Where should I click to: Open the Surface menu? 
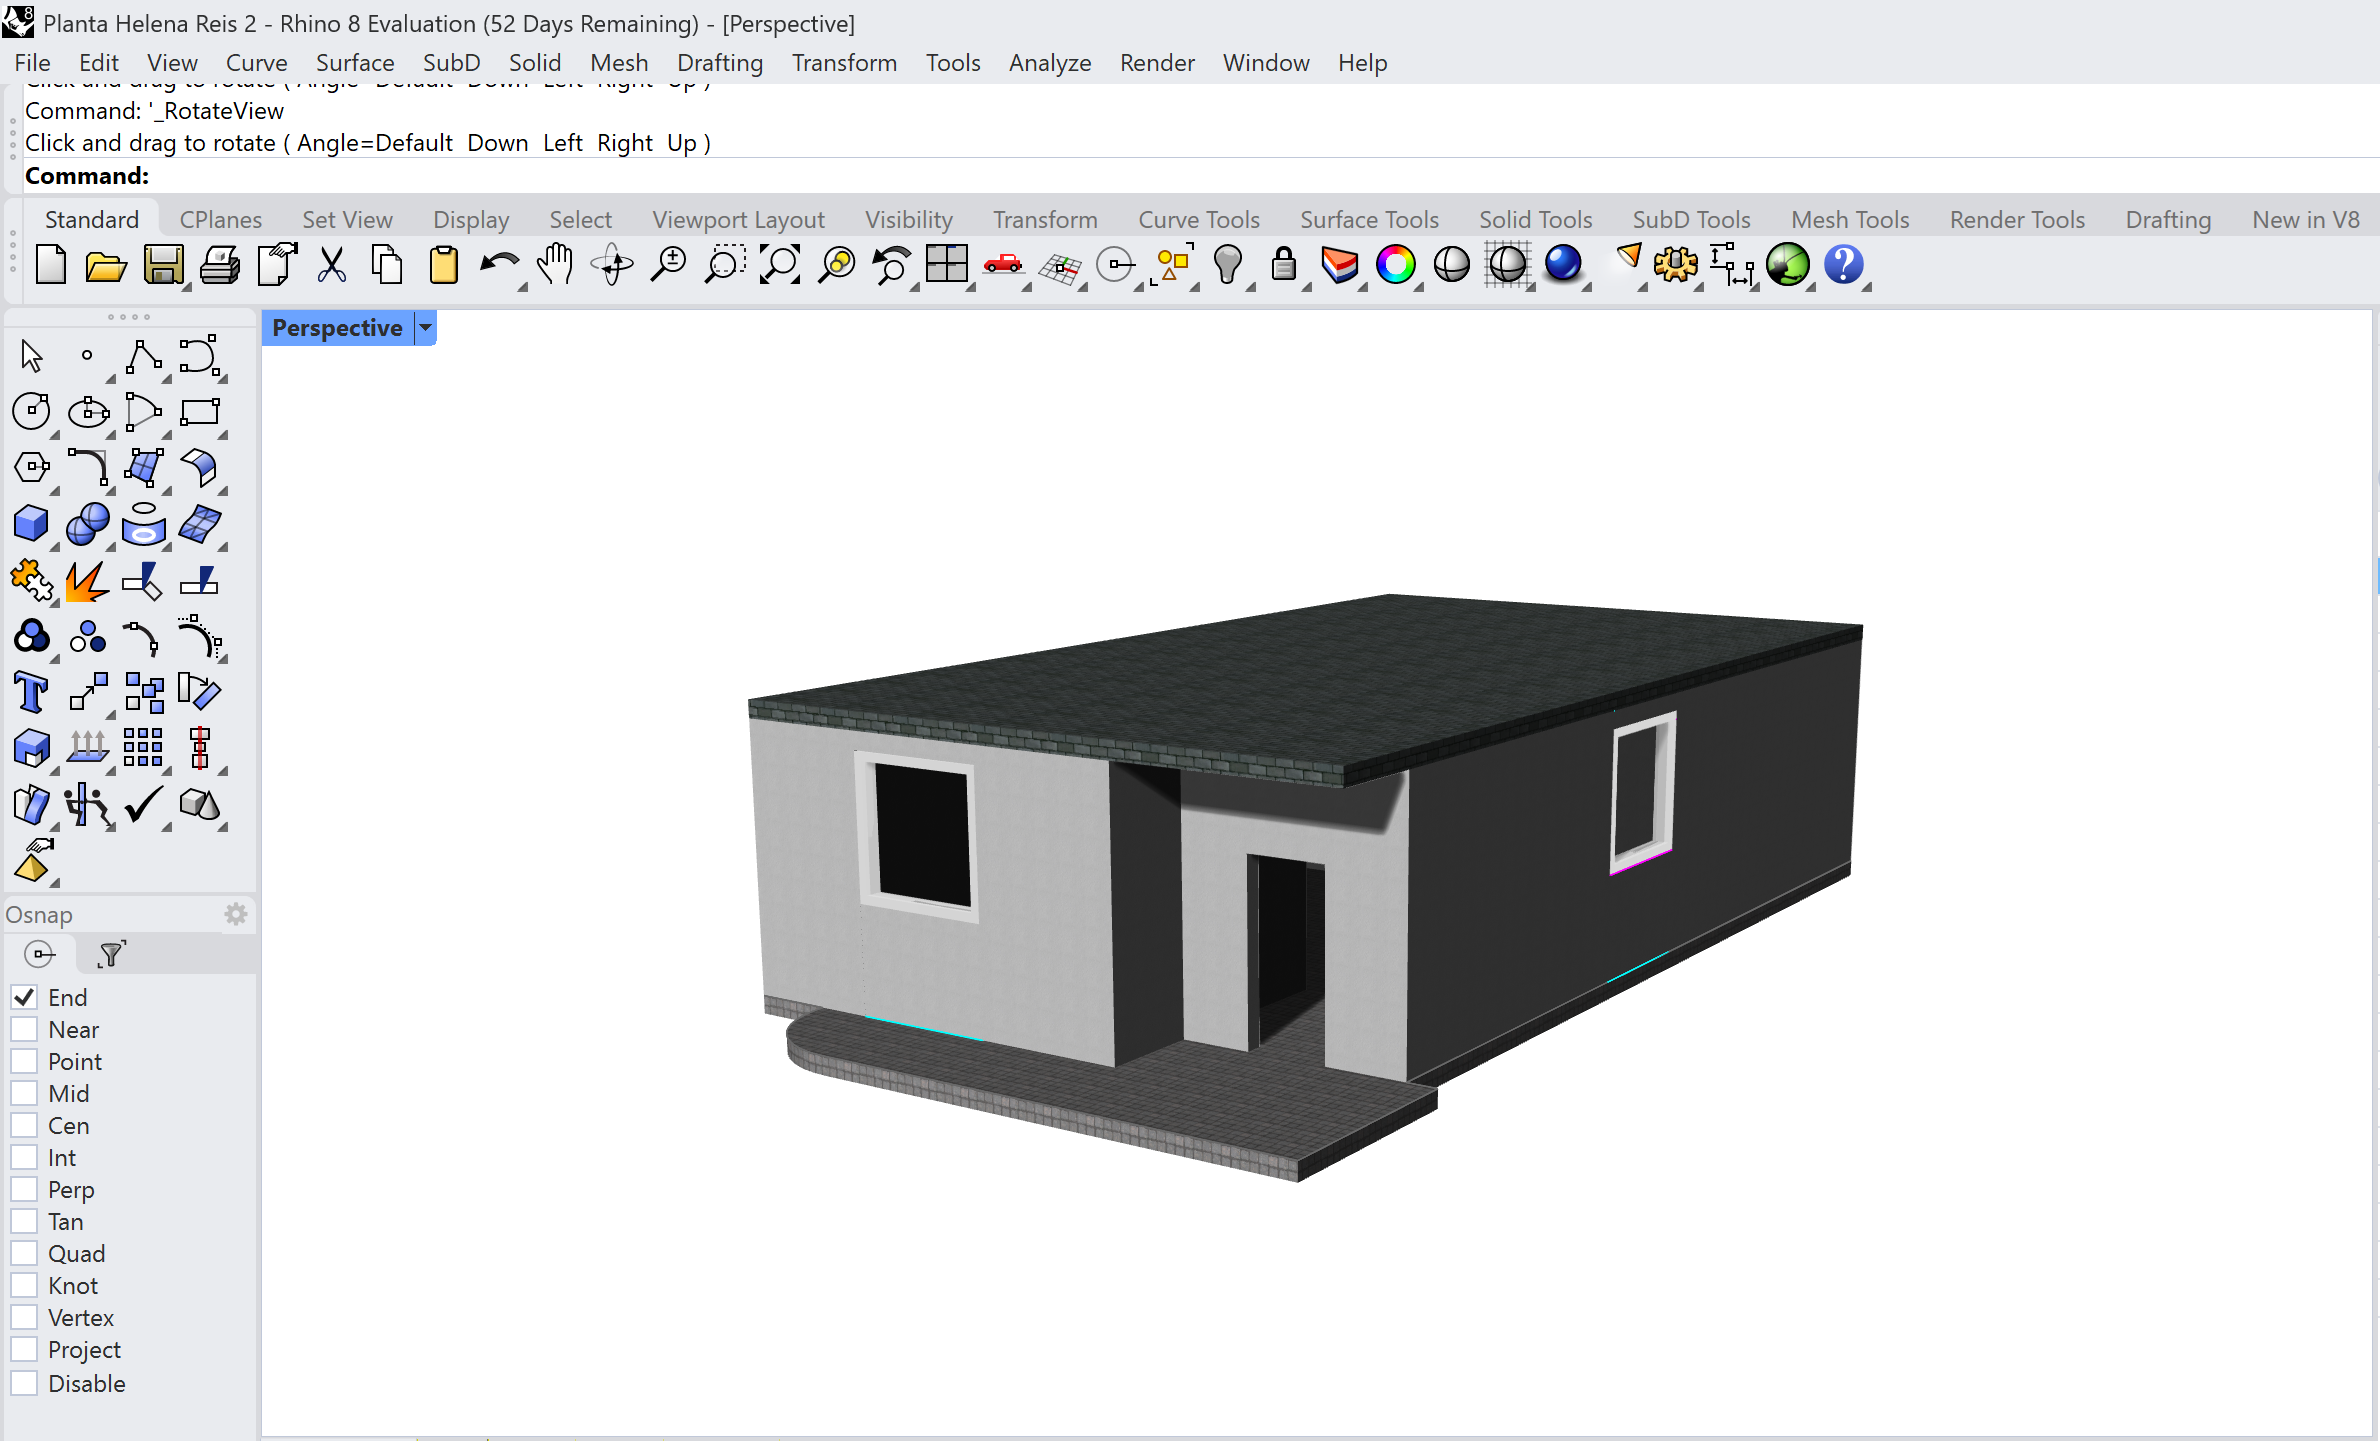click(x=355, y=62)
